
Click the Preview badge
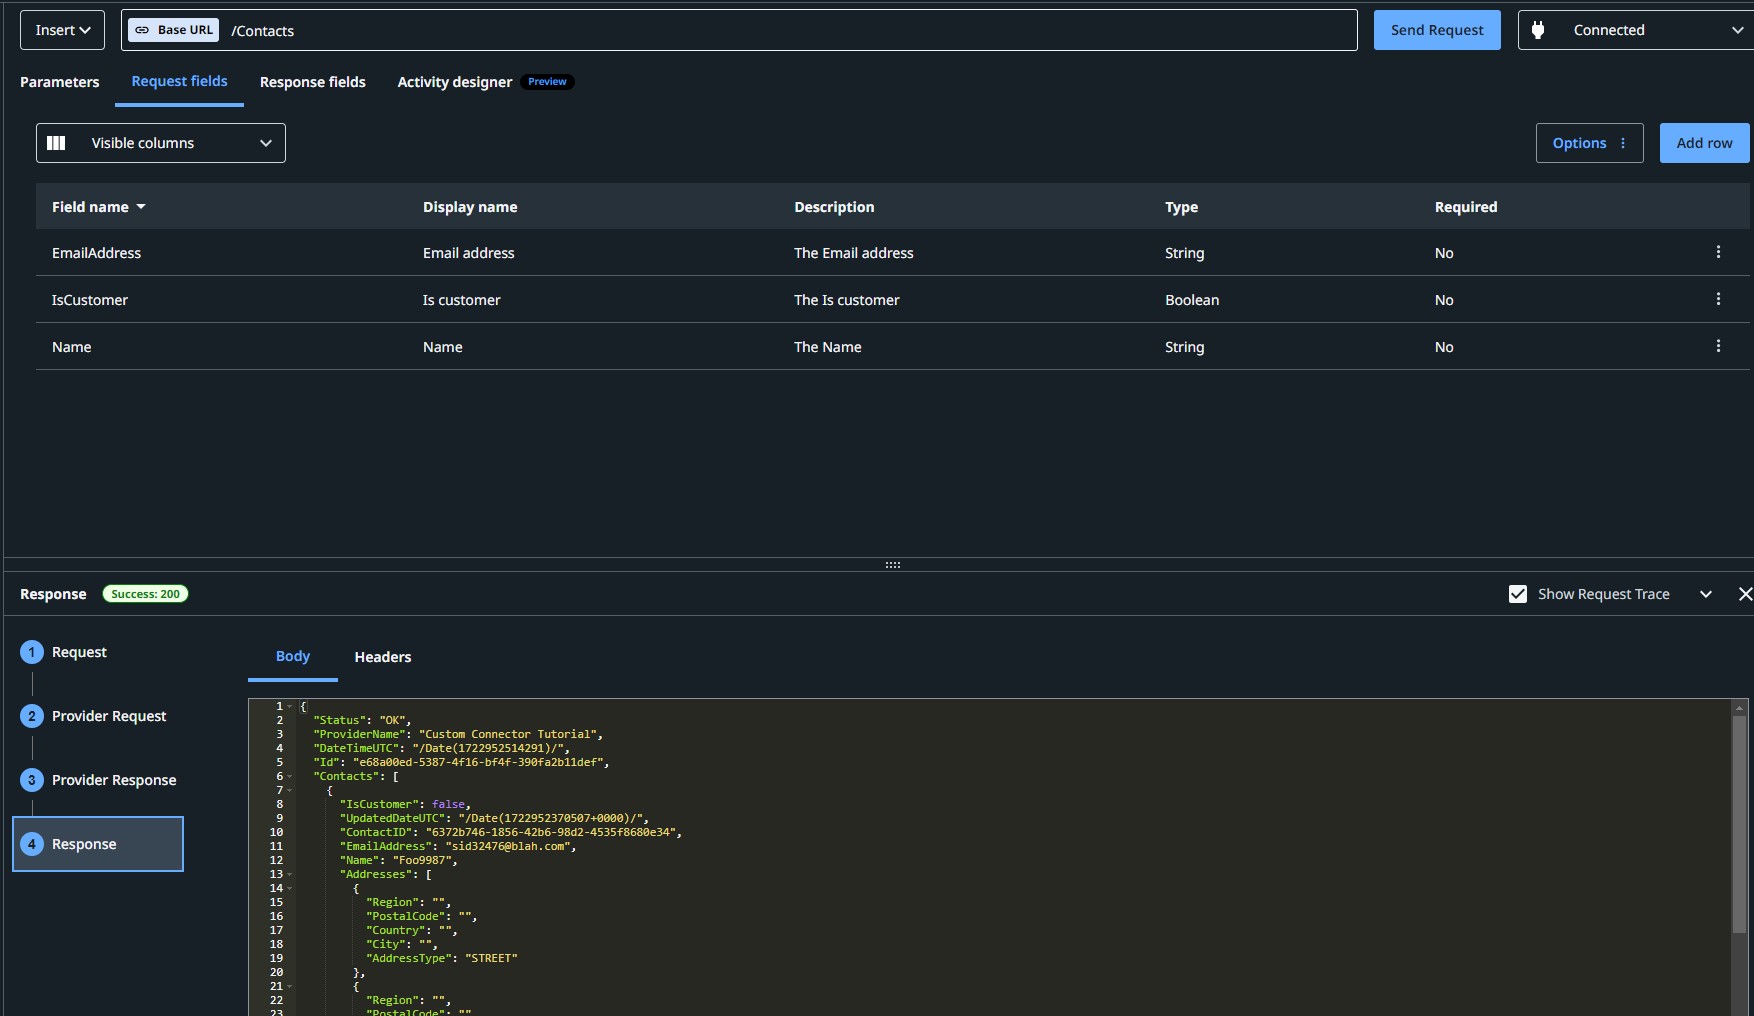547,82
